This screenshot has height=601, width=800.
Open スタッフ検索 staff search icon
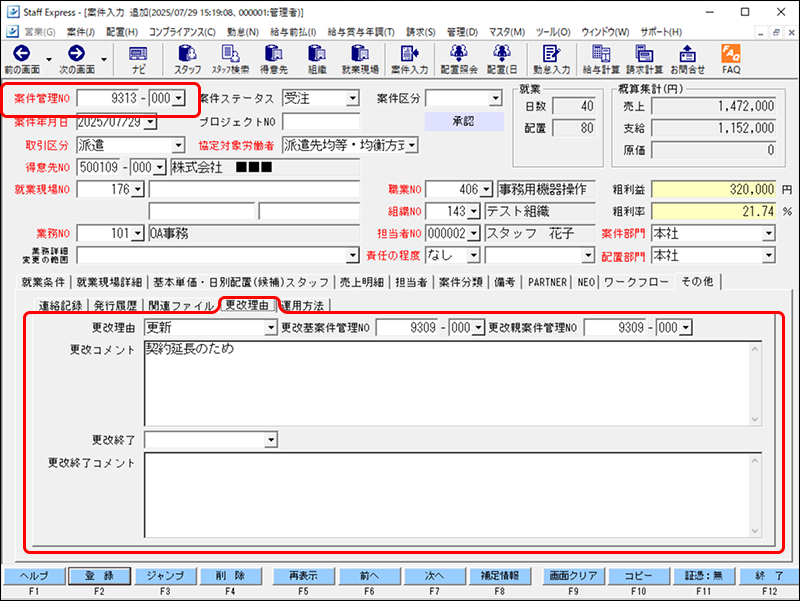pyautogui.click(x=231, y=59)
